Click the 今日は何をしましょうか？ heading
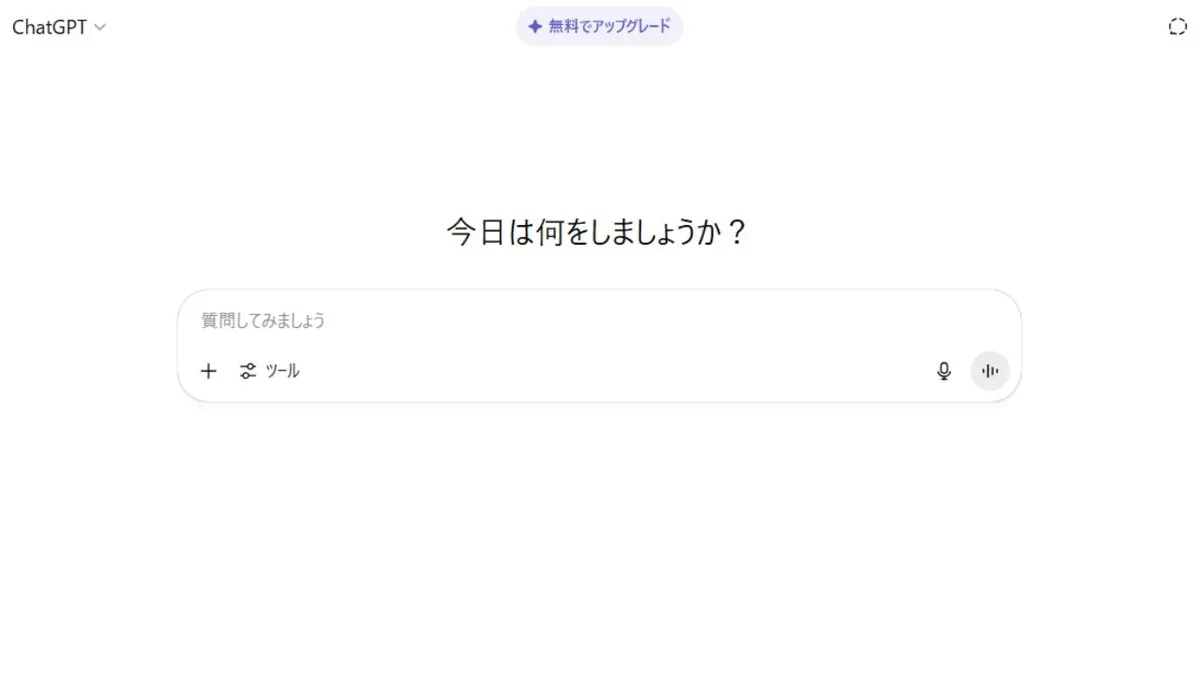Viewport: 1200px width, 675px height. click(597, 232)
